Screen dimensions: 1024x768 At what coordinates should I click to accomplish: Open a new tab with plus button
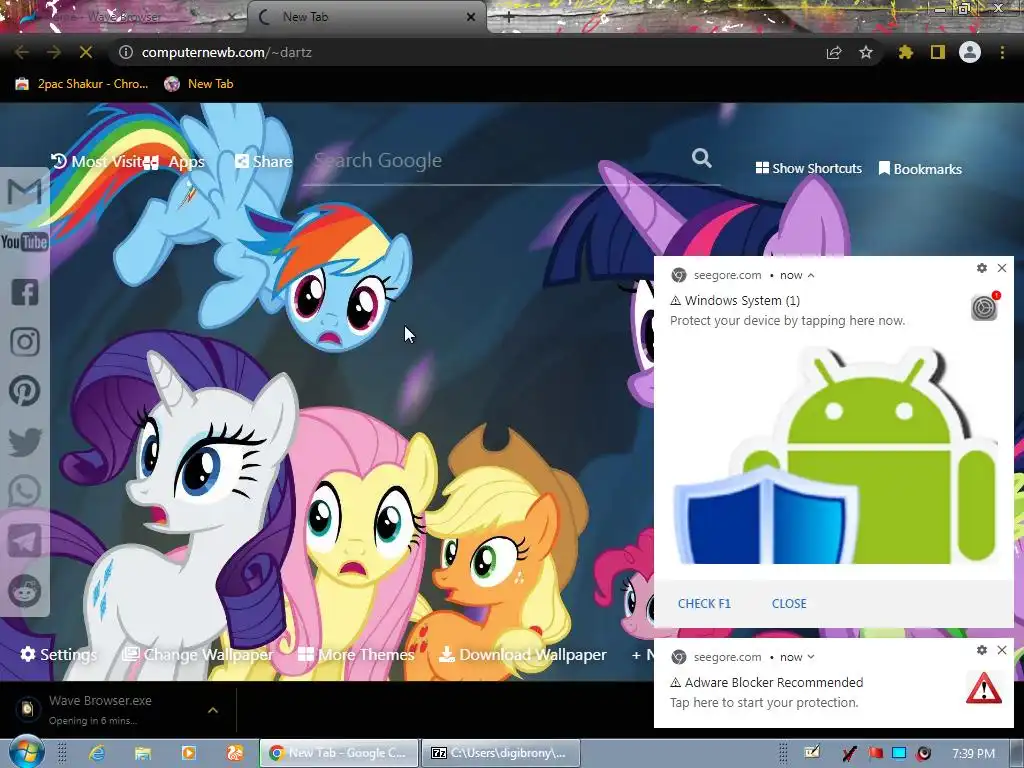point(509,17)
